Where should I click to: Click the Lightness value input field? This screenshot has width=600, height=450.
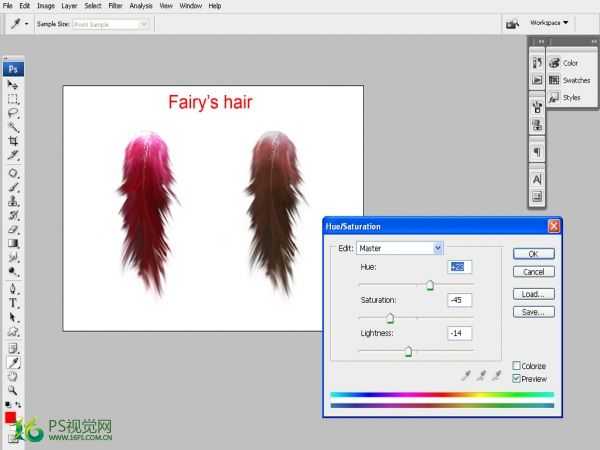pyautogui.click(x=460, y=333)
